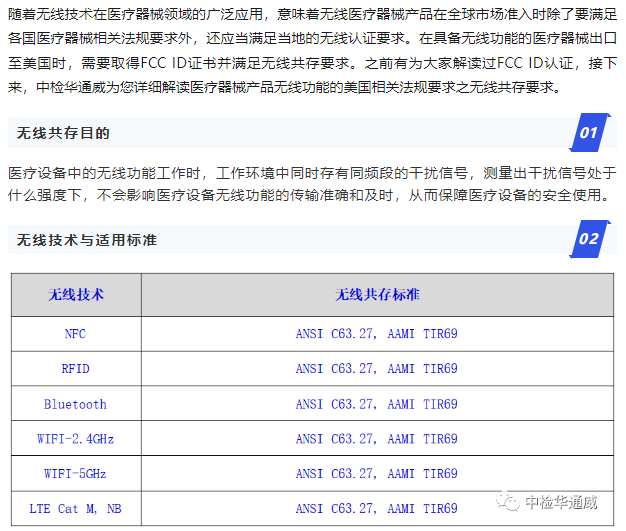The image size is (626, 531).
Task: Click the WIFI-5GHz table cell
Action: click(x=76, y=474)
